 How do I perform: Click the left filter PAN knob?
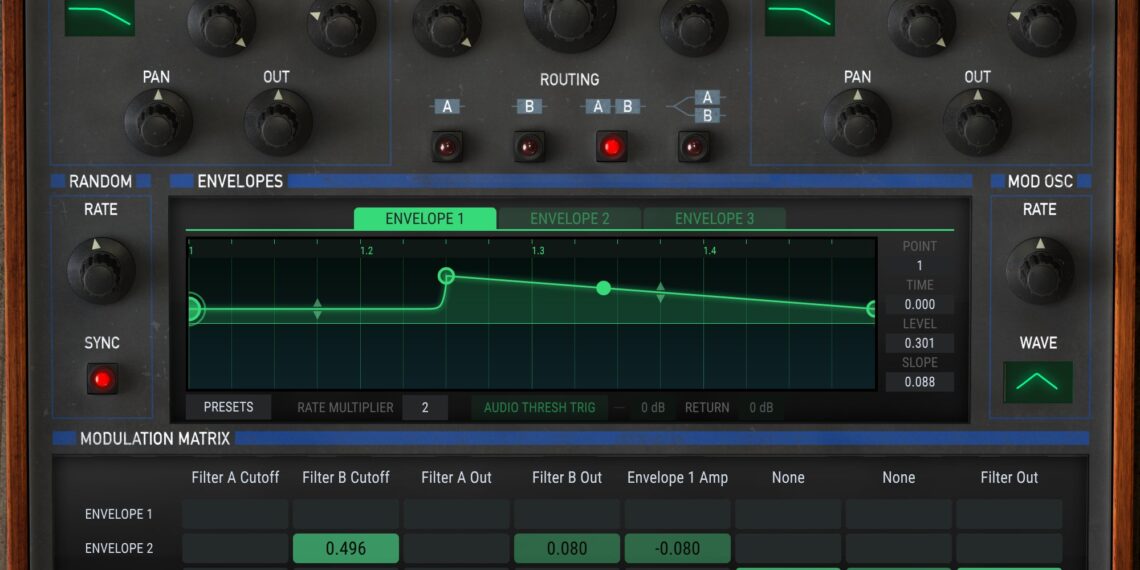coord(157,122)
